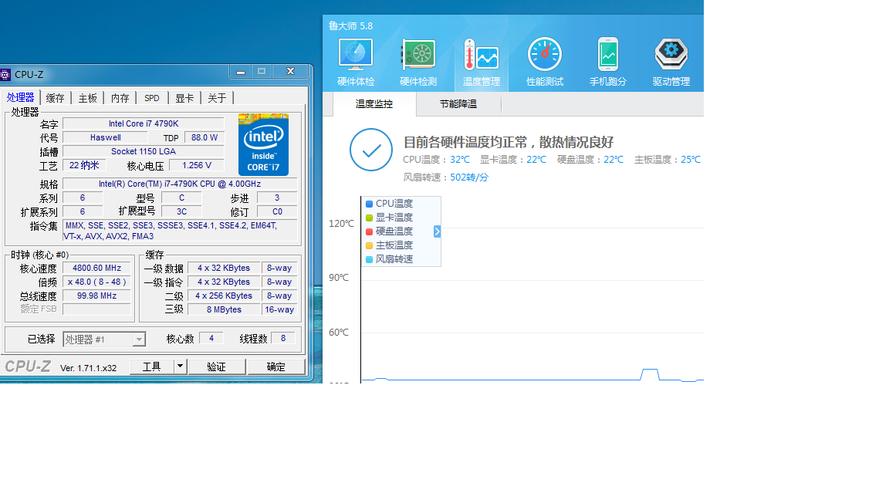The width and height of the screenshot is (889, 500).
Task: Switch to 温度监控 tab
Action: click(x=374, y=104)
